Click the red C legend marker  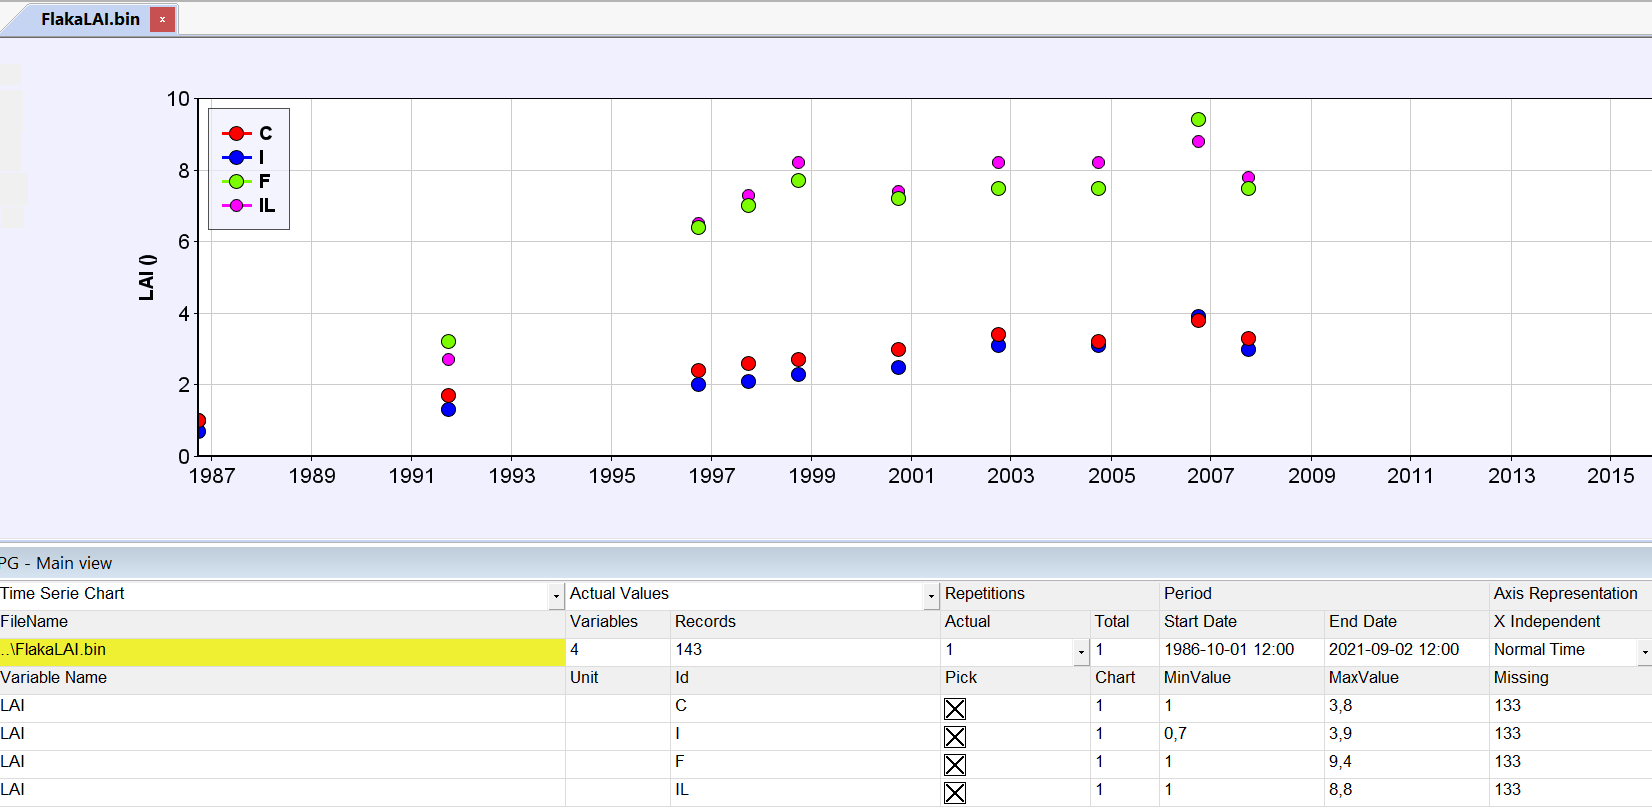coord(237,134)
